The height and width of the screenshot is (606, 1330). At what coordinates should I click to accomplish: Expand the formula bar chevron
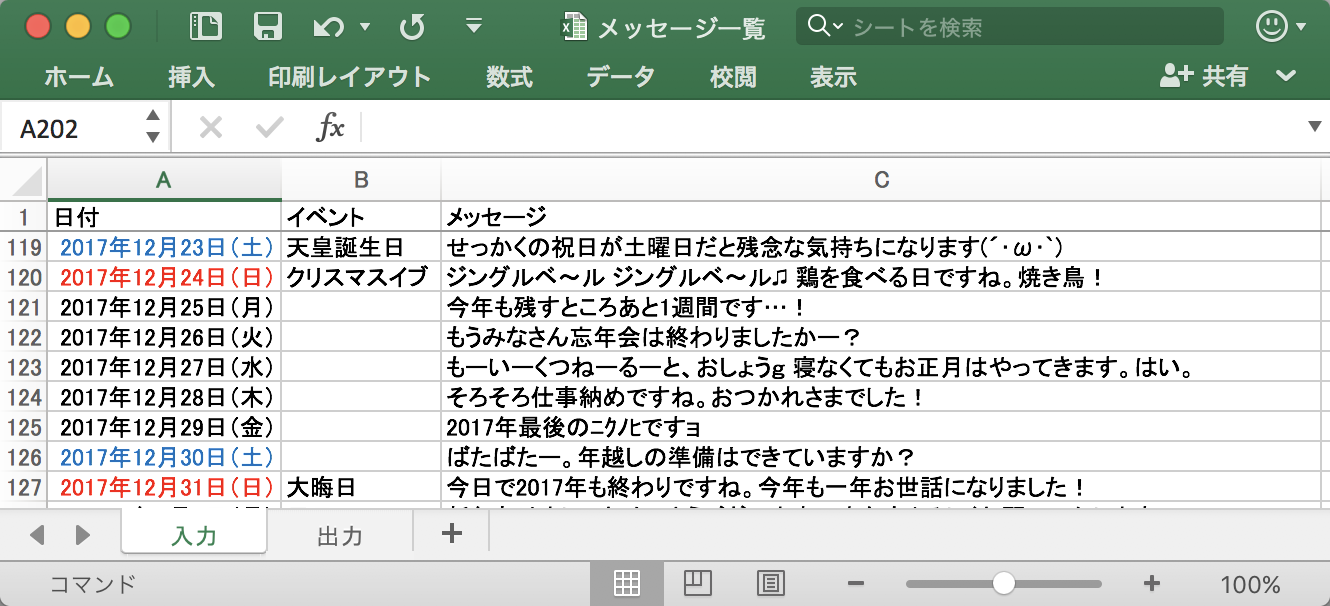click(x=1314, y=127)
